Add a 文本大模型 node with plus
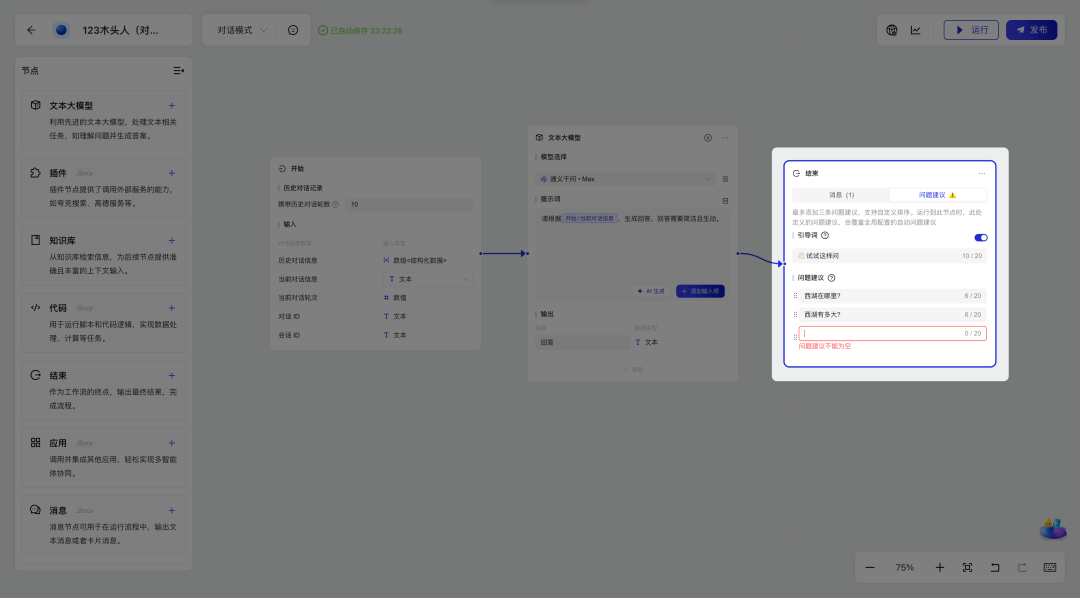Screen dimensions: 1080x598 [172, 105]
